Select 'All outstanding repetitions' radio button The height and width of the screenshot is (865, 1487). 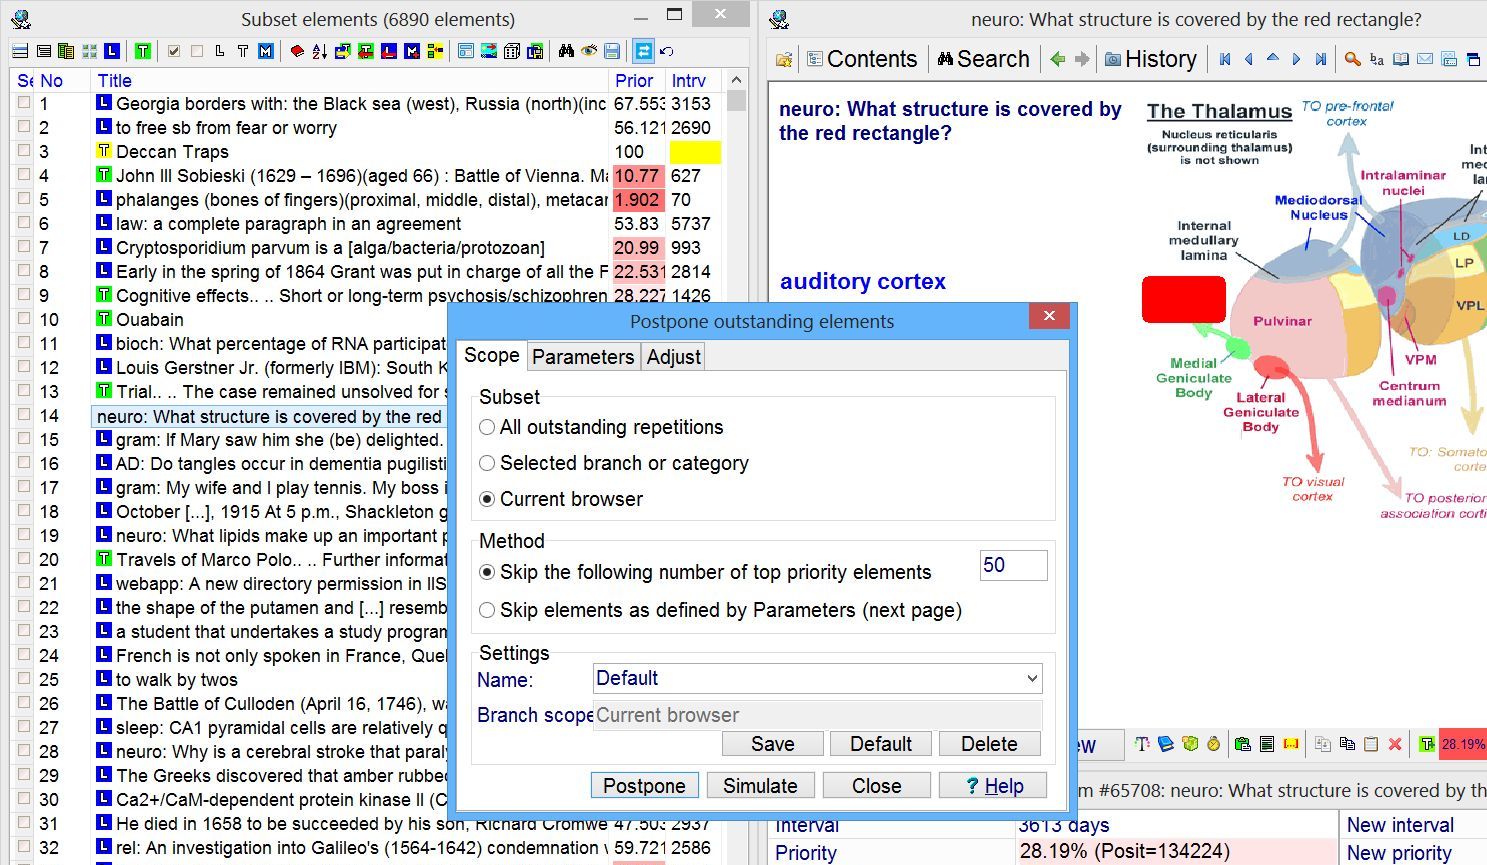(x=487, y=427)
